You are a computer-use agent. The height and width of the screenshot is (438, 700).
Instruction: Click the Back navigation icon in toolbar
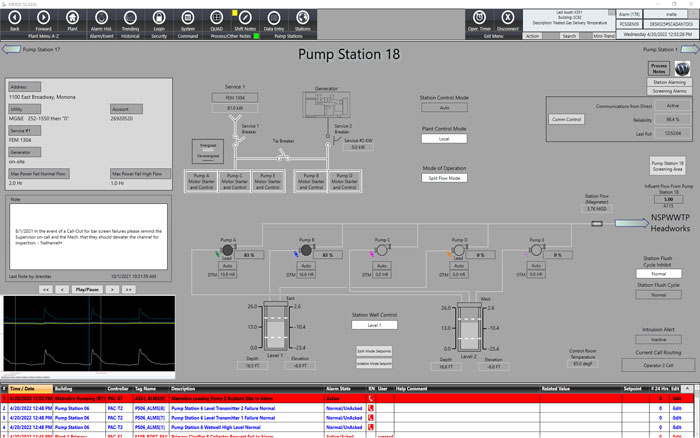click(x=14, y=19)
